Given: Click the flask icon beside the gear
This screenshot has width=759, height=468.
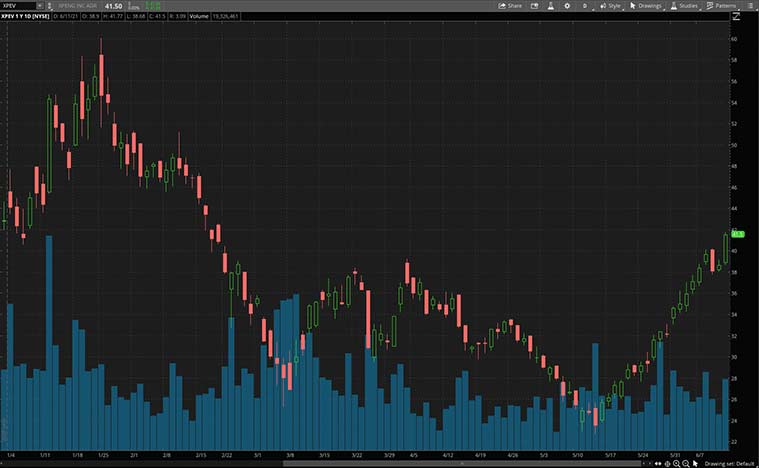Looking at the screenshot, I should tap(549, 6).
